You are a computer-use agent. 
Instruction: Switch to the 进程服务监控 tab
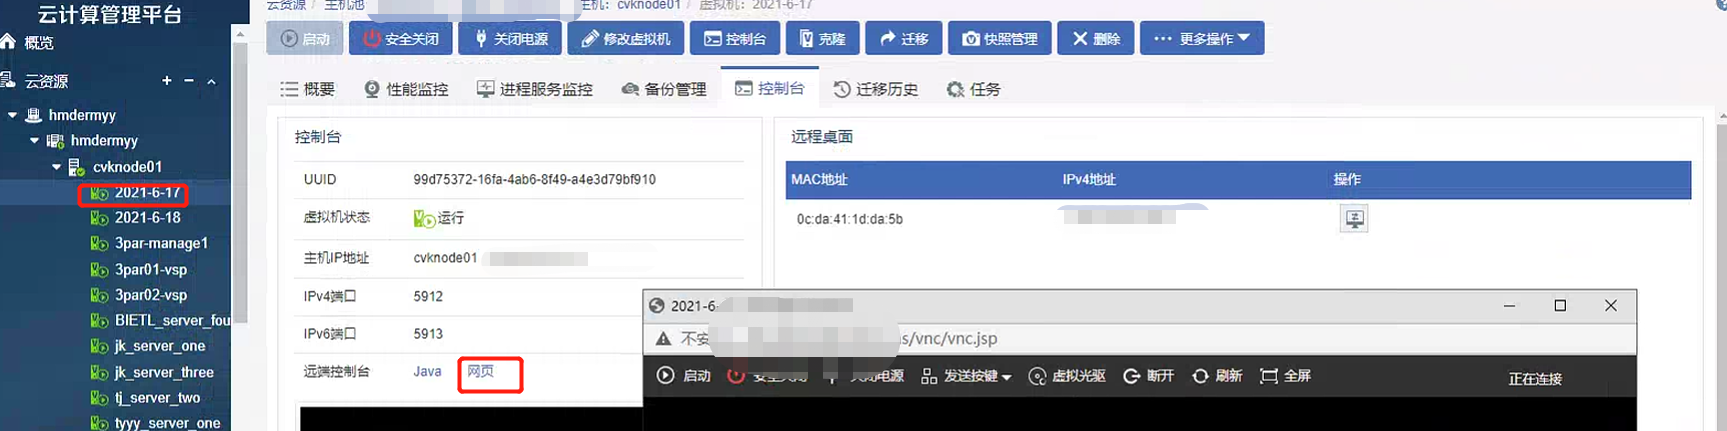tap(535, 89)
